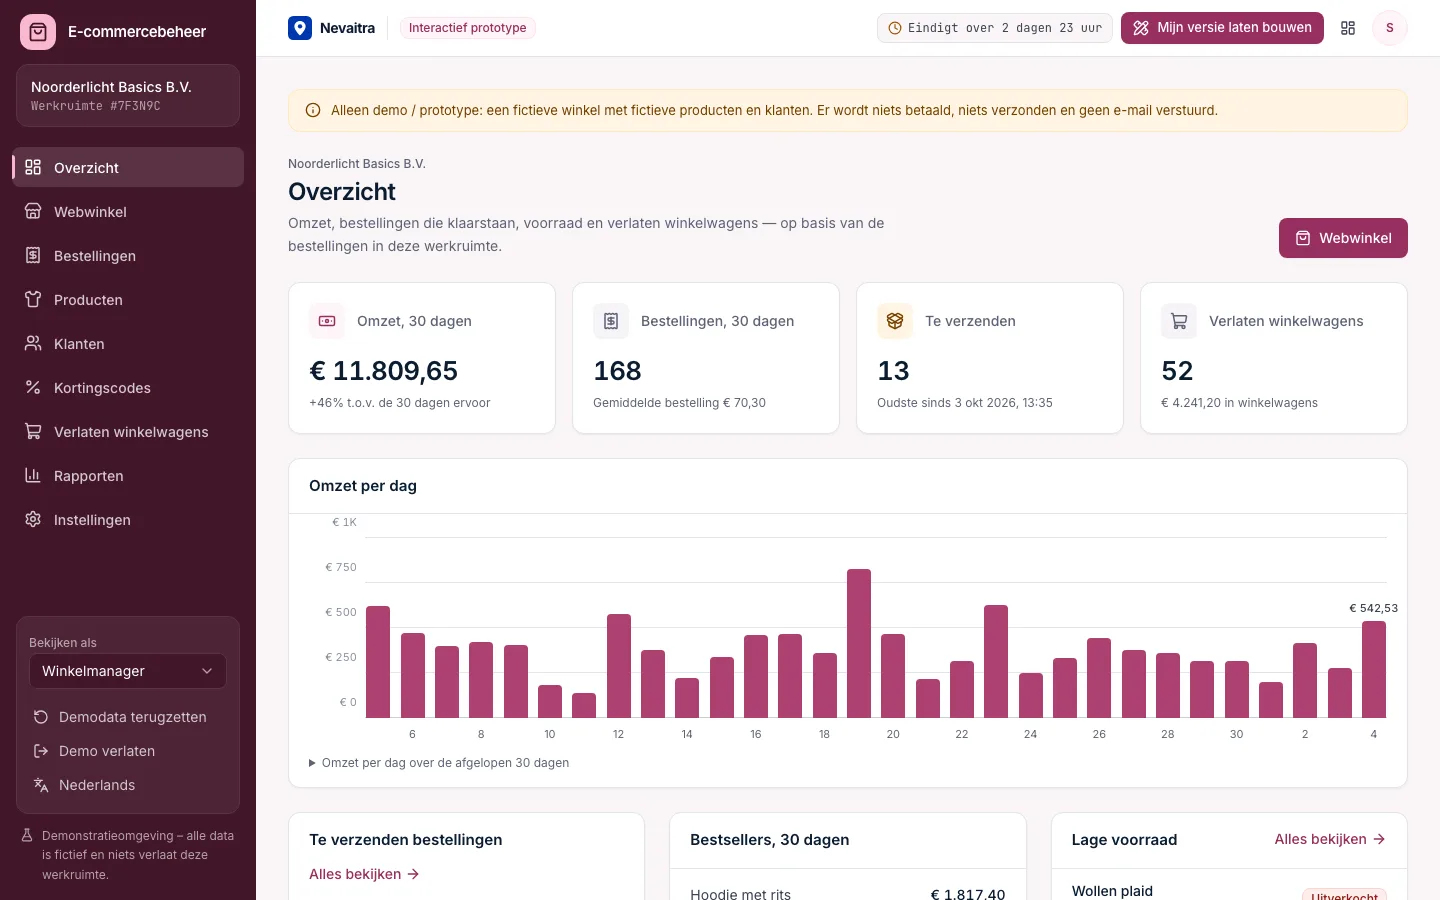The height and width of the screenshot is (900, 1440).
Task: Click the Instellingen gear icon
Action: tap(33, 519)
